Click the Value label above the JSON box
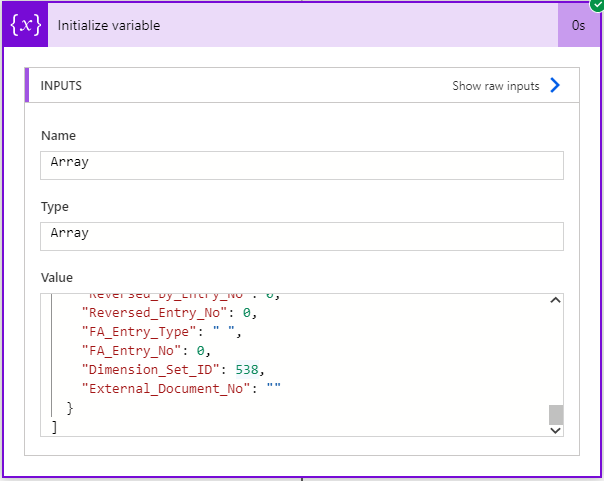Image resolution: width=604 pixels, height=481 pixels. coord(57,277)
